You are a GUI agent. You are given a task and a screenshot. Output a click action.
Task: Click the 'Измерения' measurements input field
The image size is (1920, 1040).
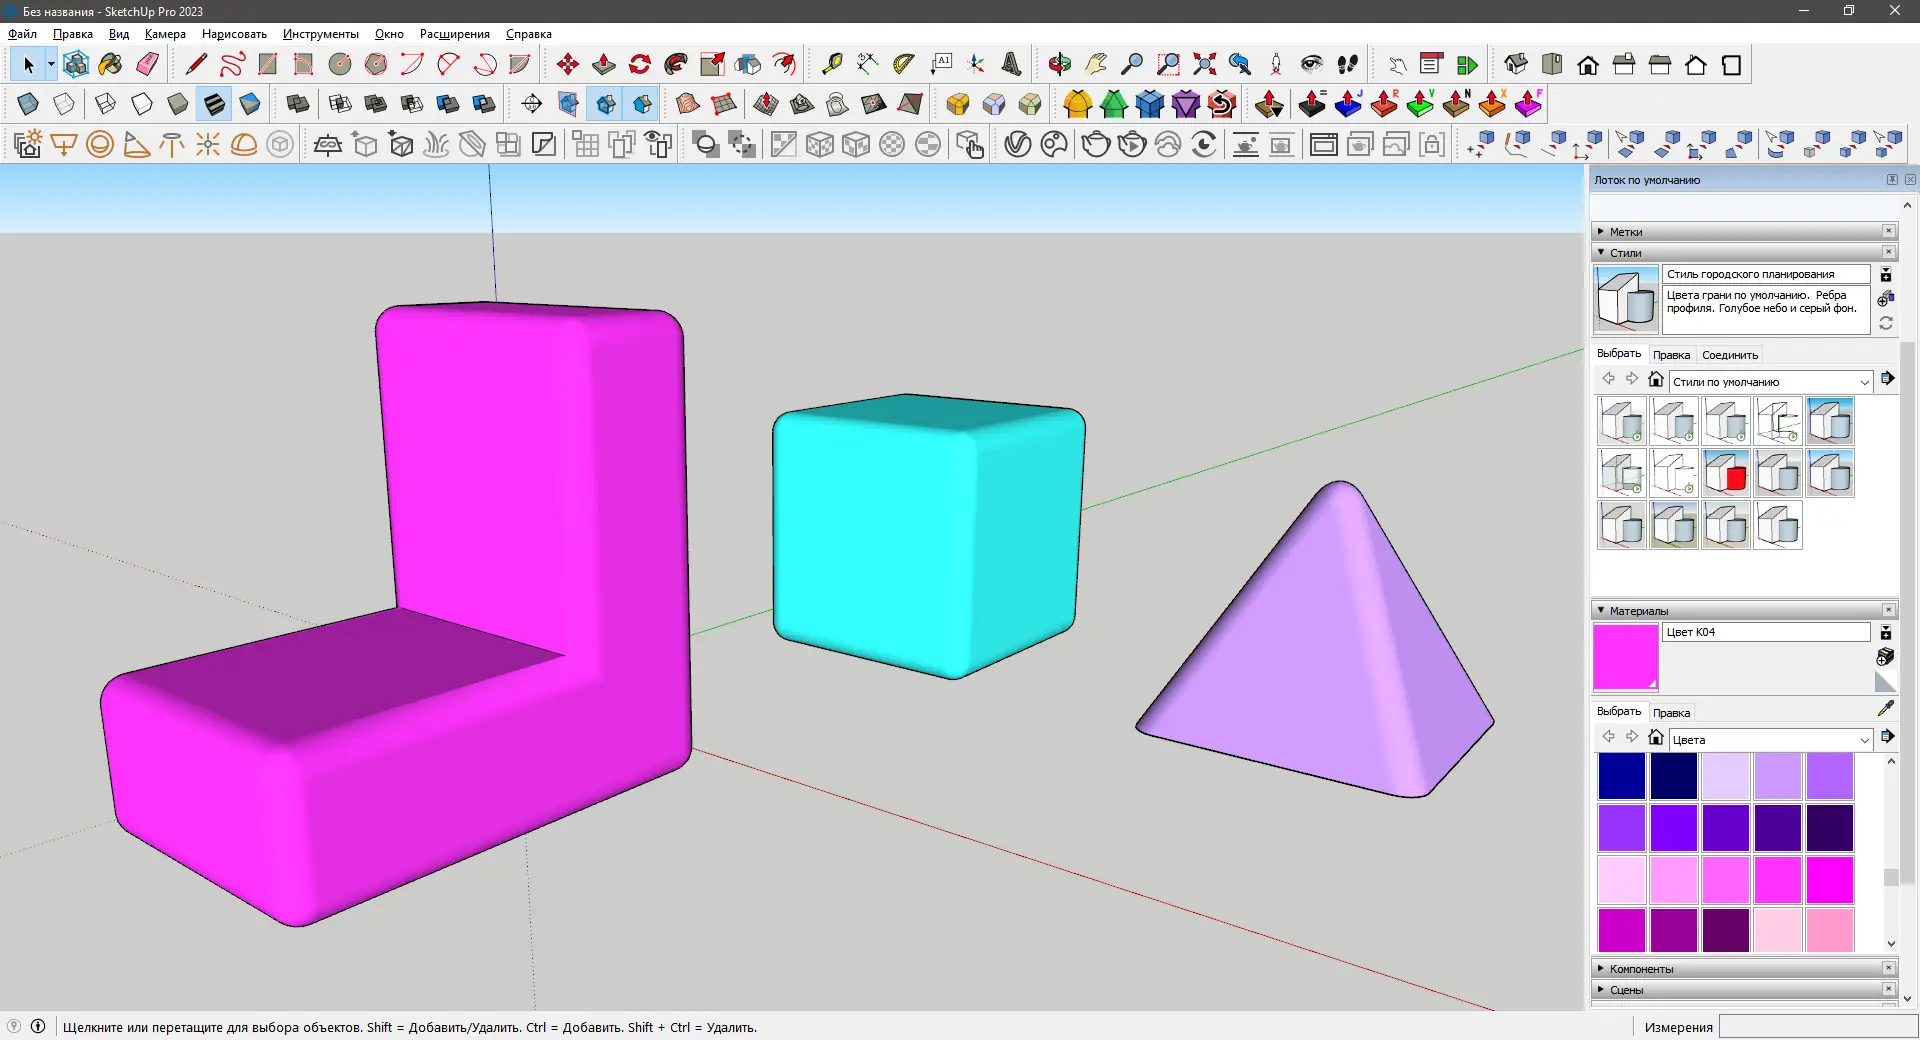pos(1816,1027)
